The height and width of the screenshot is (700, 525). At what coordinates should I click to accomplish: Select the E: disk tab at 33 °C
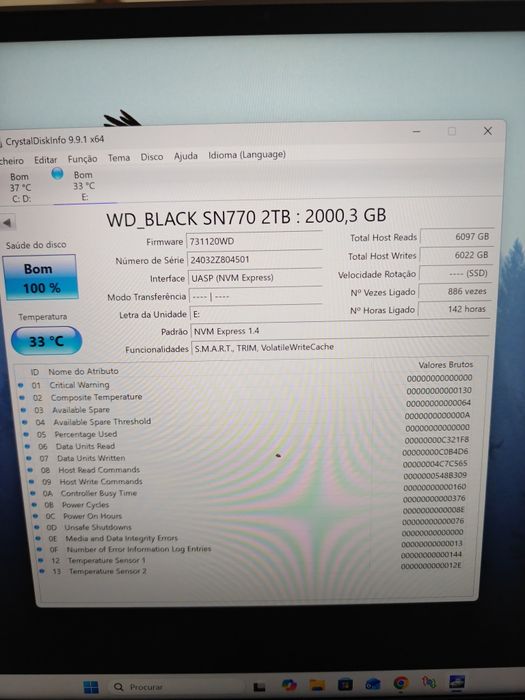pos(84,186)
